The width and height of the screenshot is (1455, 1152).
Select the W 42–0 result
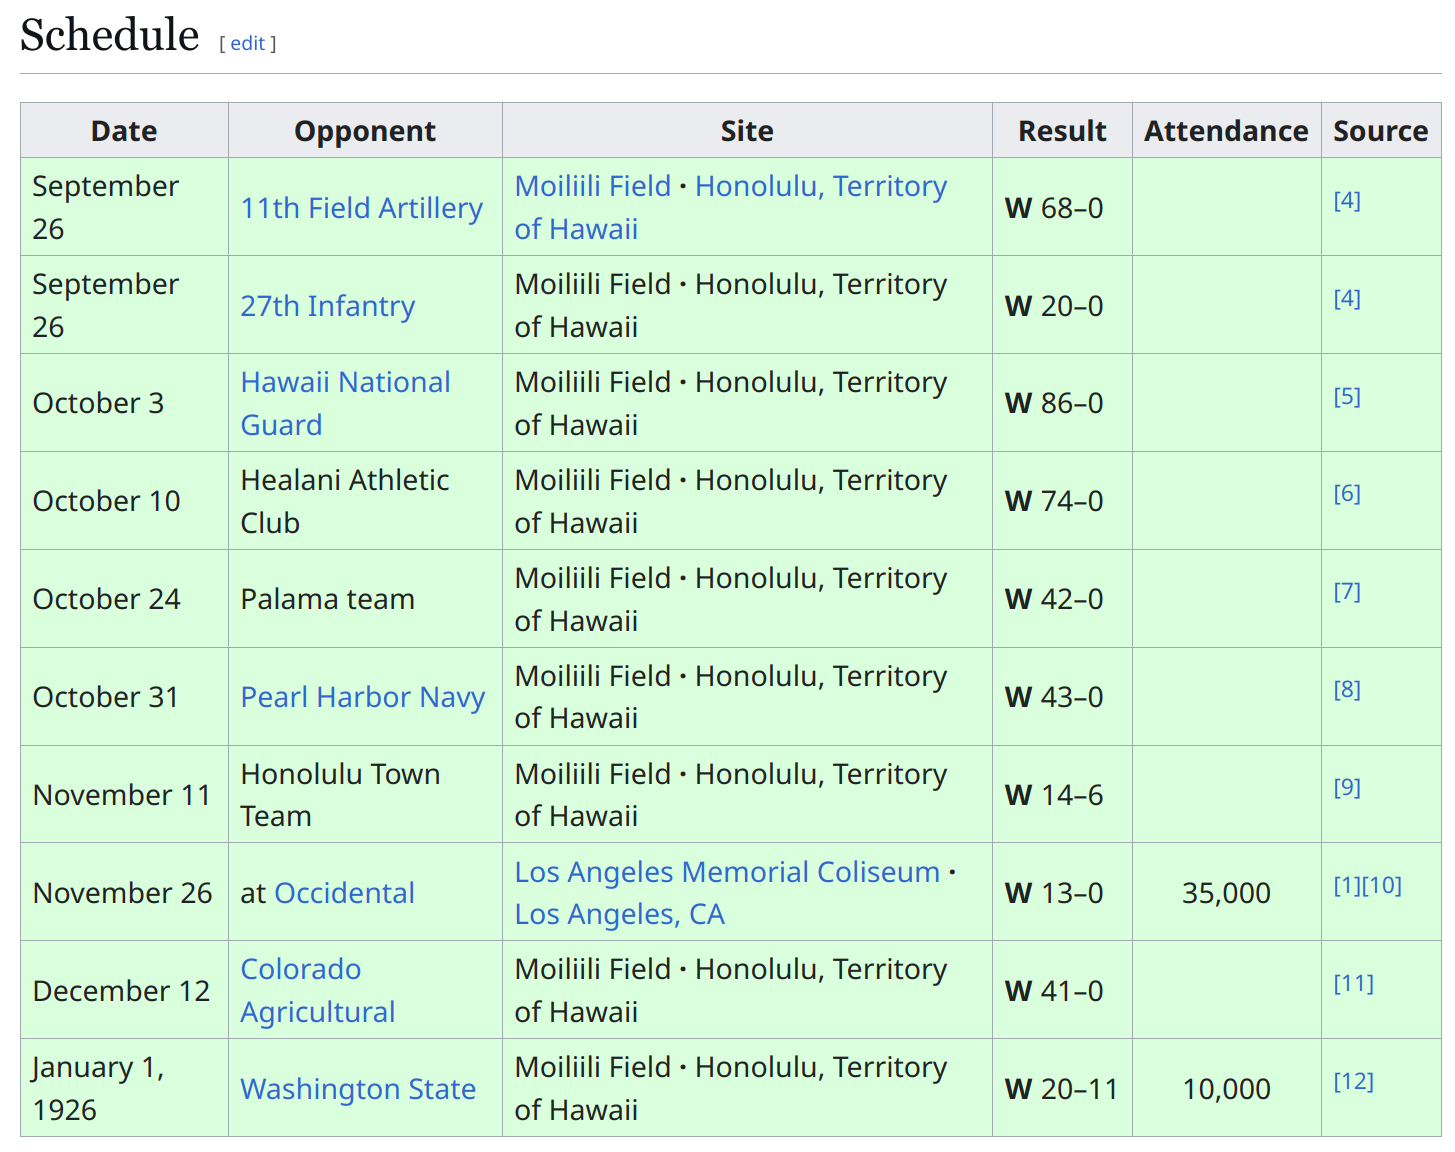(1054, 599)
